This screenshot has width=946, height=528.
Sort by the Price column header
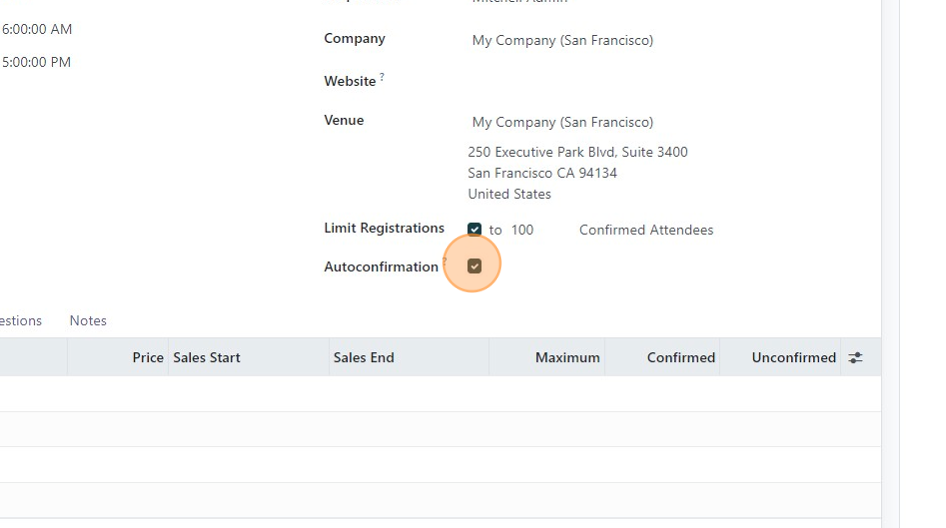[148, 357]
